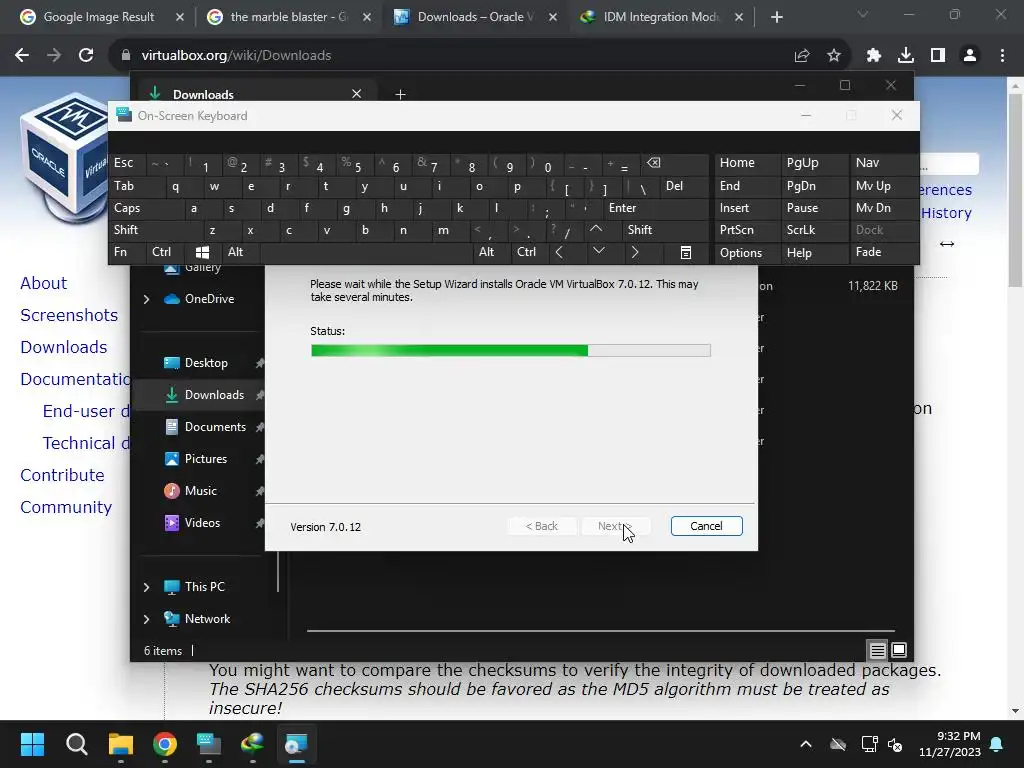
Task: Go back using Chrome's back arrow
Action: pyautogui.click(x=22, y=56)
